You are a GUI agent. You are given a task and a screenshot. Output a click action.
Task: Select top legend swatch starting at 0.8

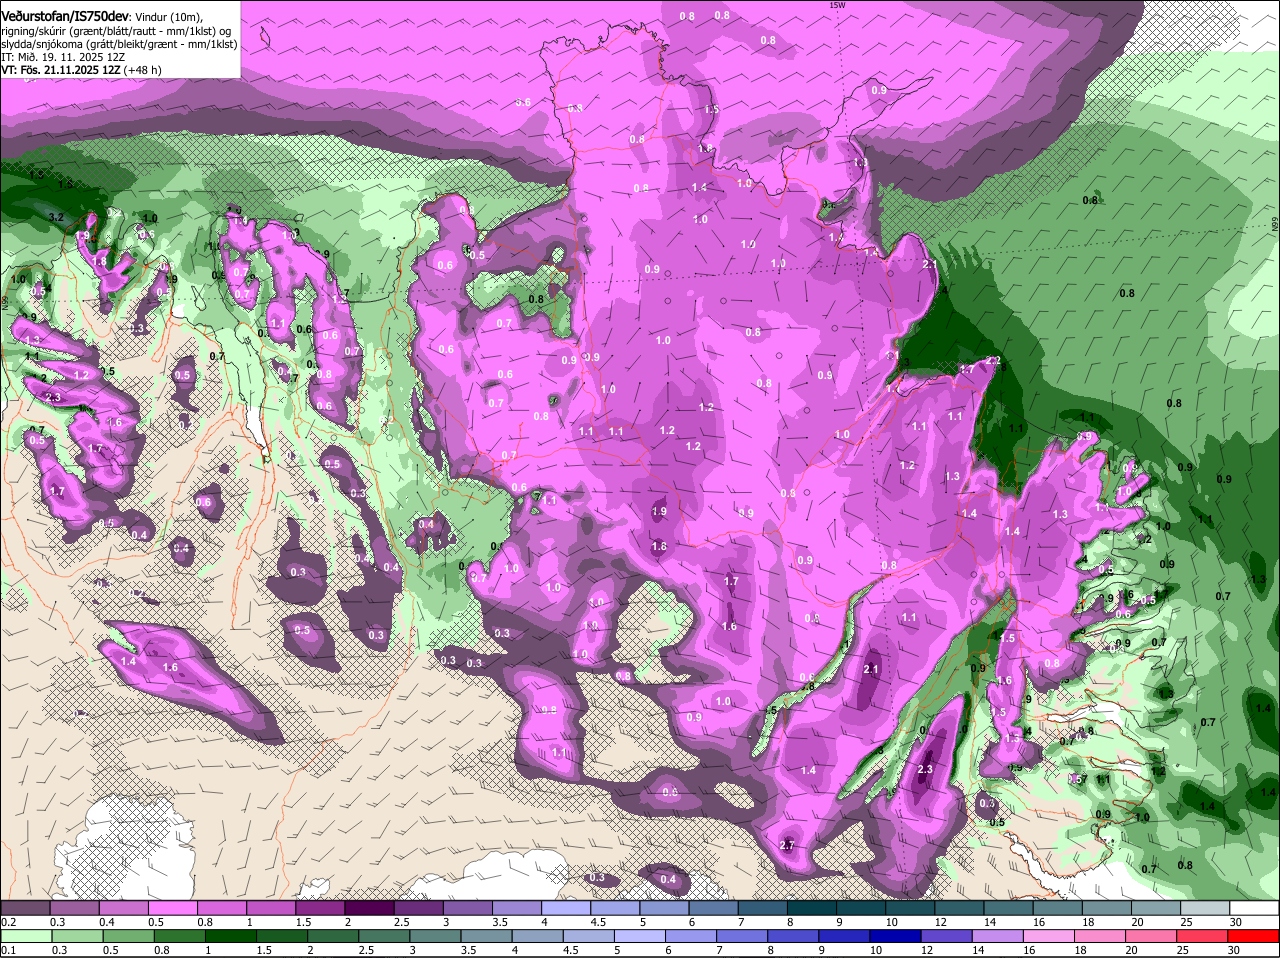[x=221, y=908]
